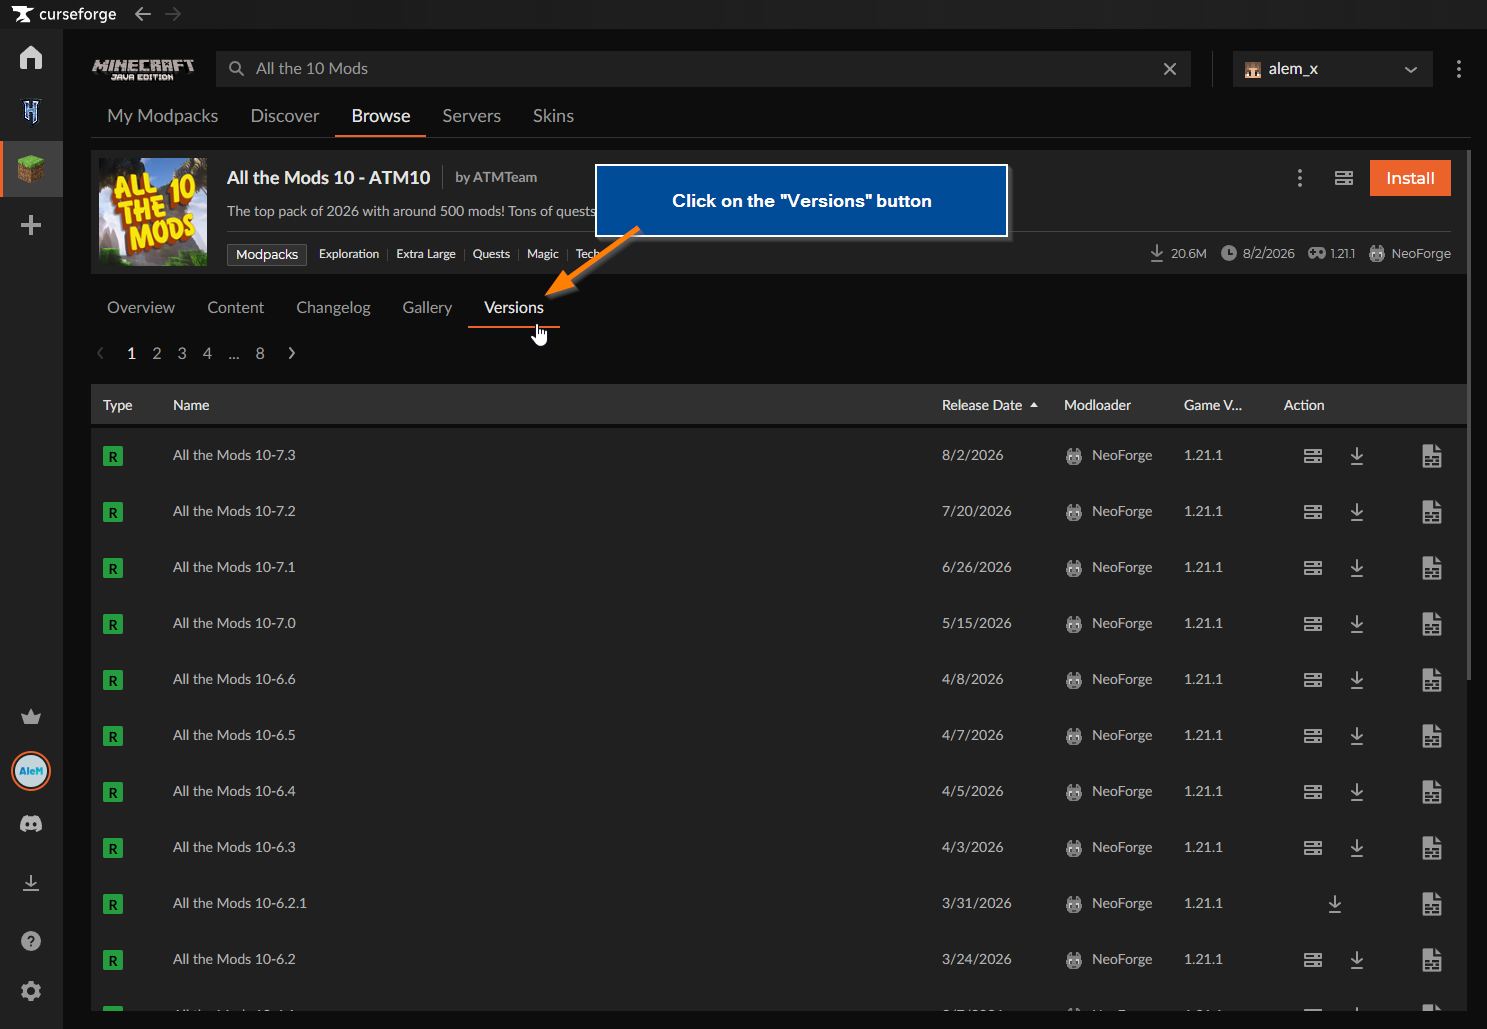1487x1029 pixels.
Task: Open the Versions tab
Action: [514, 307]
